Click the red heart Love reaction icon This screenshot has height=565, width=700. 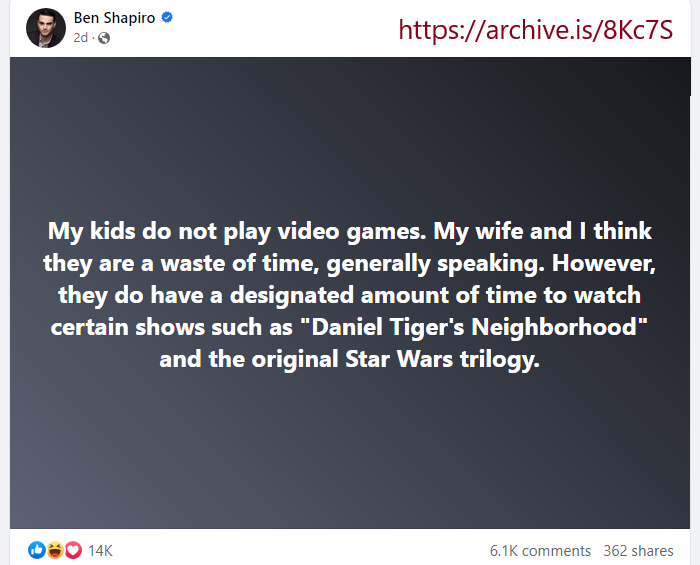tap(73, 550)
